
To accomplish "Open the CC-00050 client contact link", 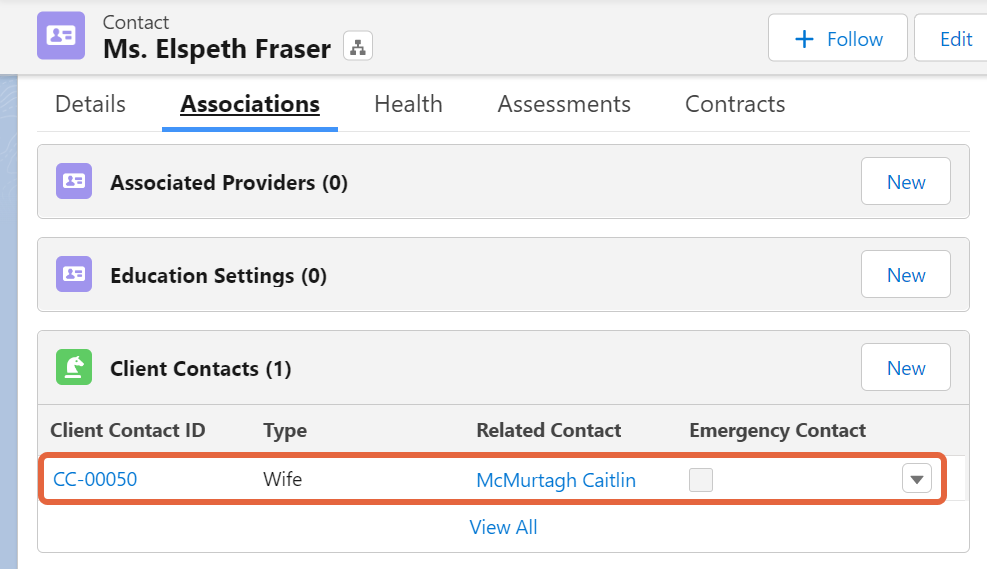I will click(95, 480).
